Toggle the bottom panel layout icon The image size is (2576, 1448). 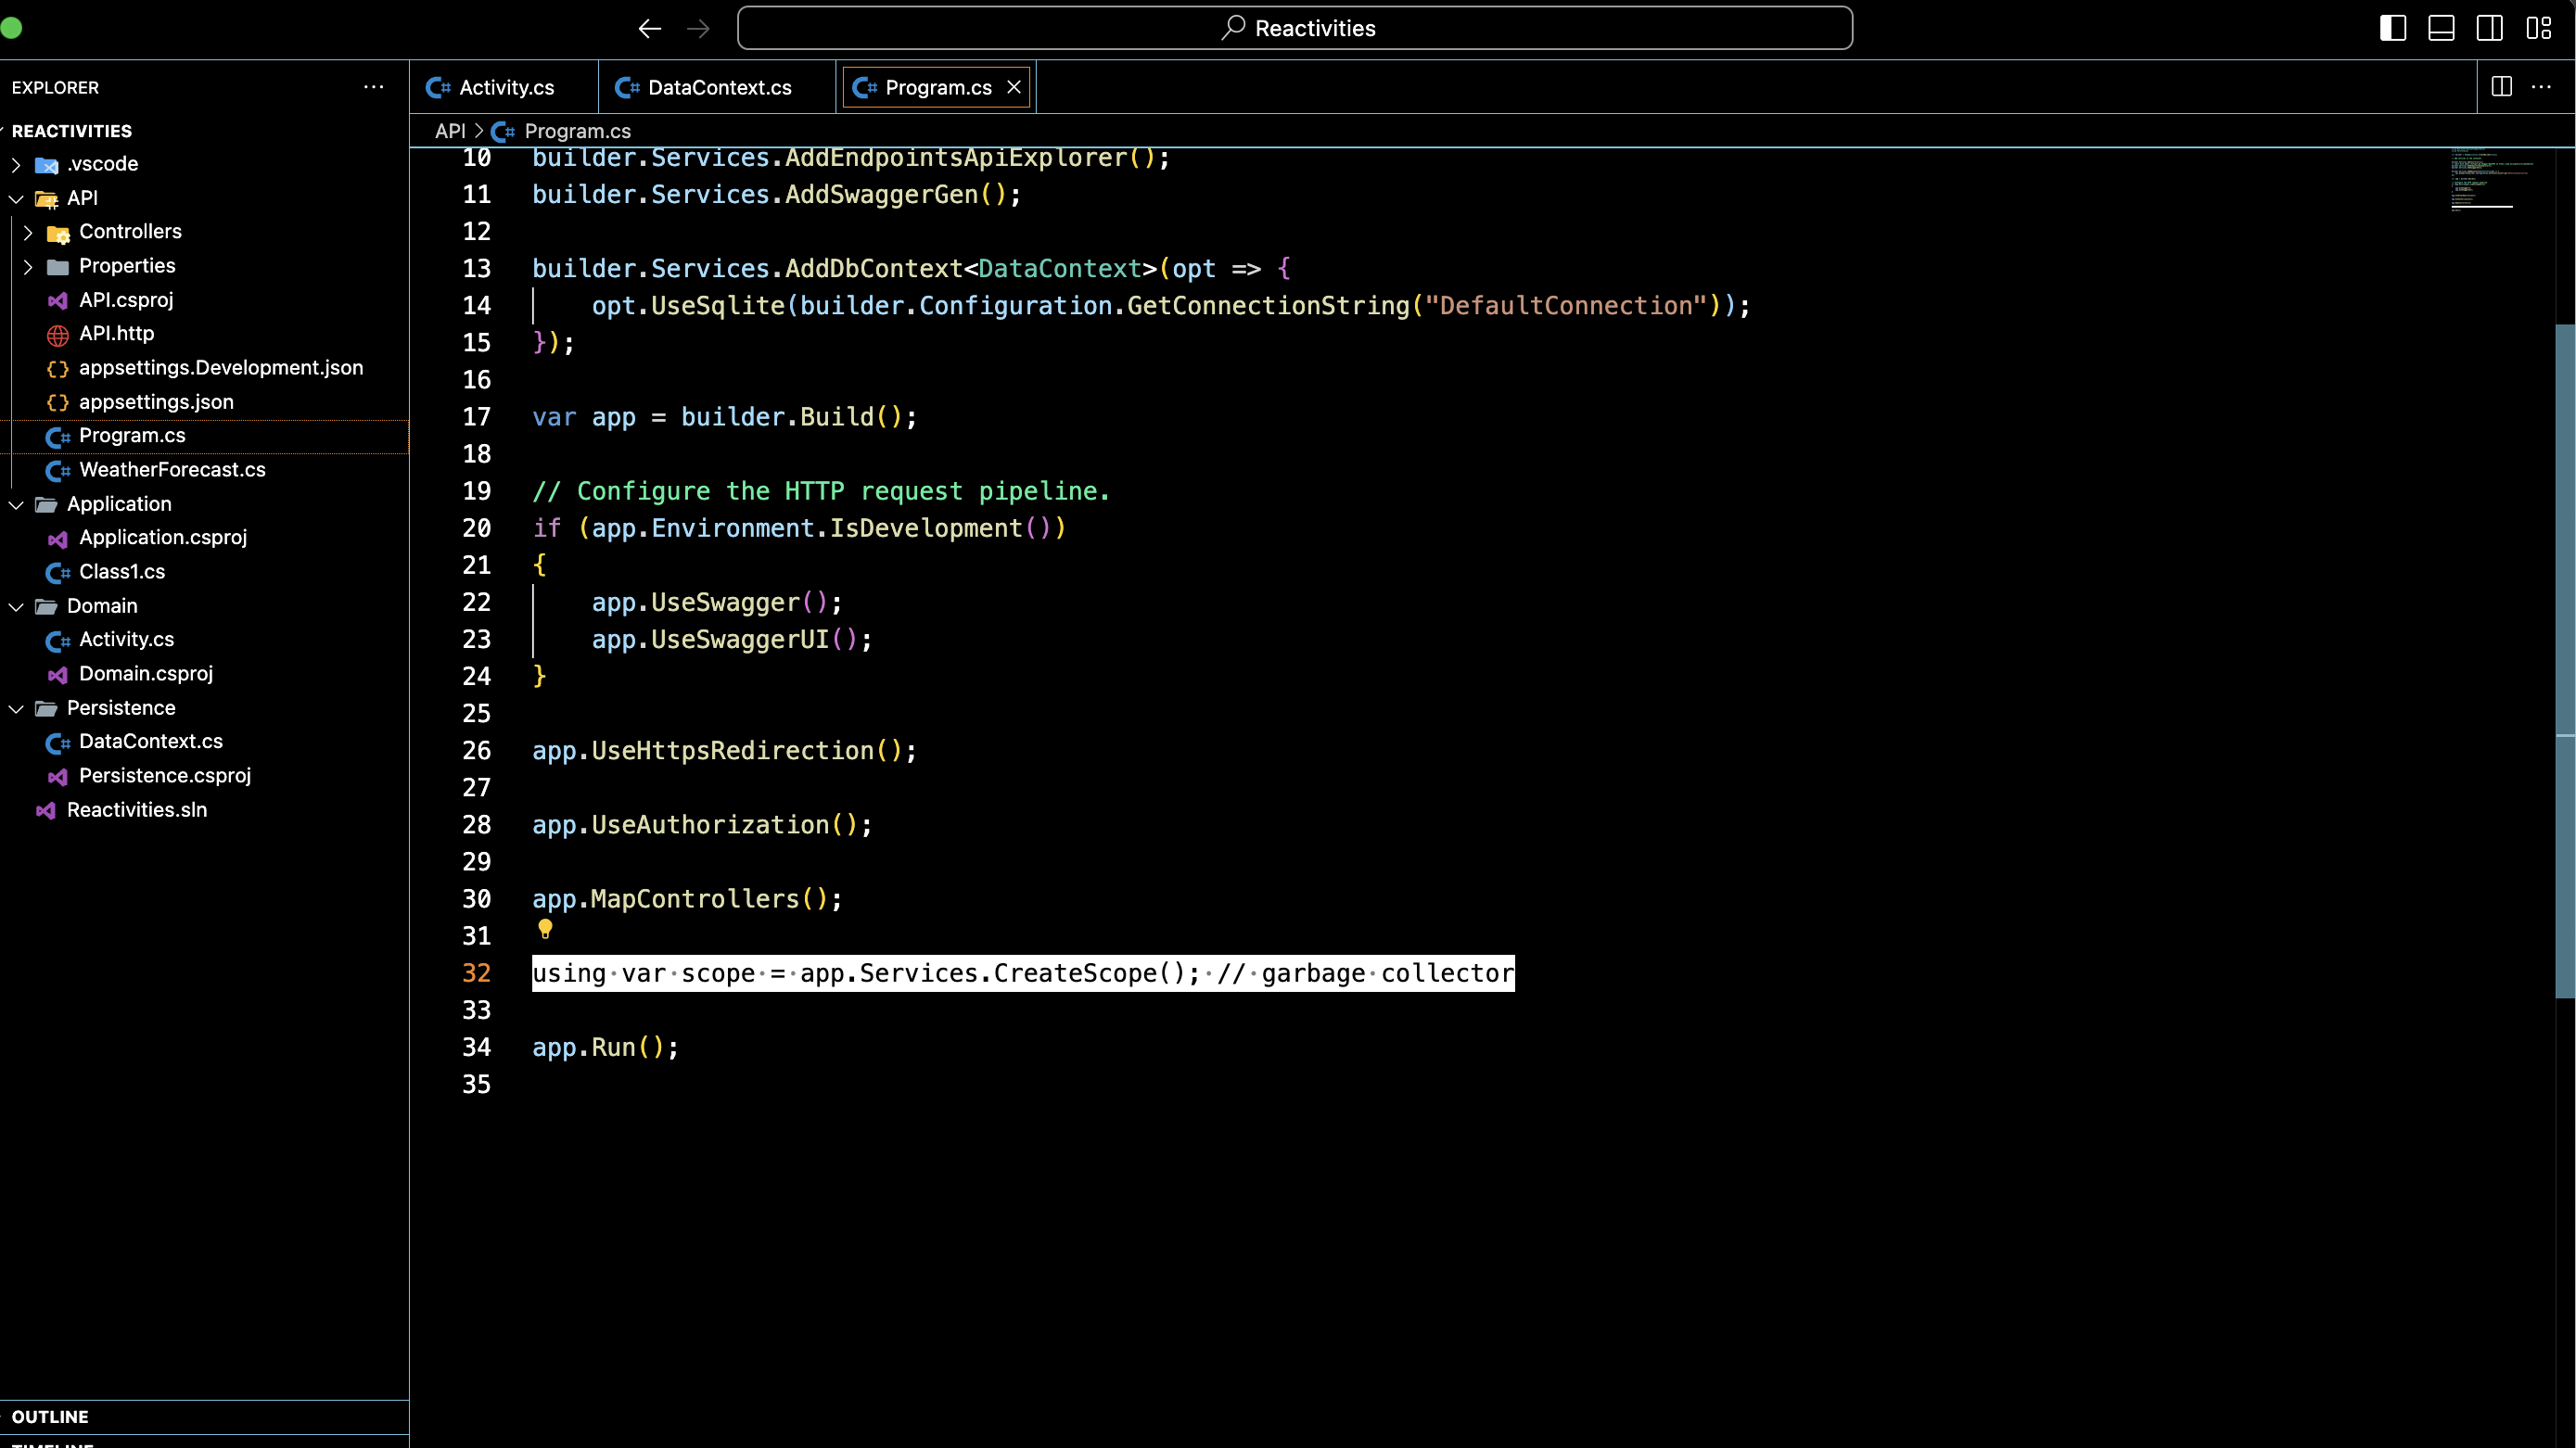click(2441, 28)
